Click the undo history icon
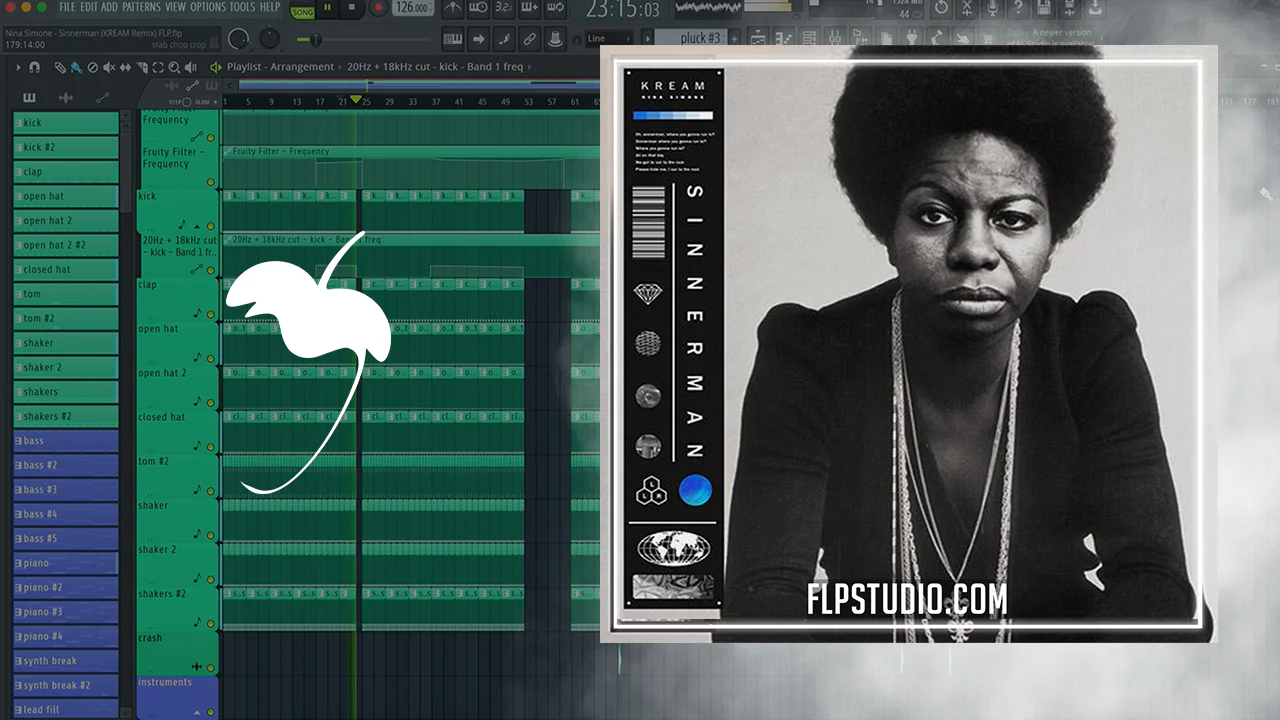This screenshot has height=720, width=1280. tap(941, 8)
